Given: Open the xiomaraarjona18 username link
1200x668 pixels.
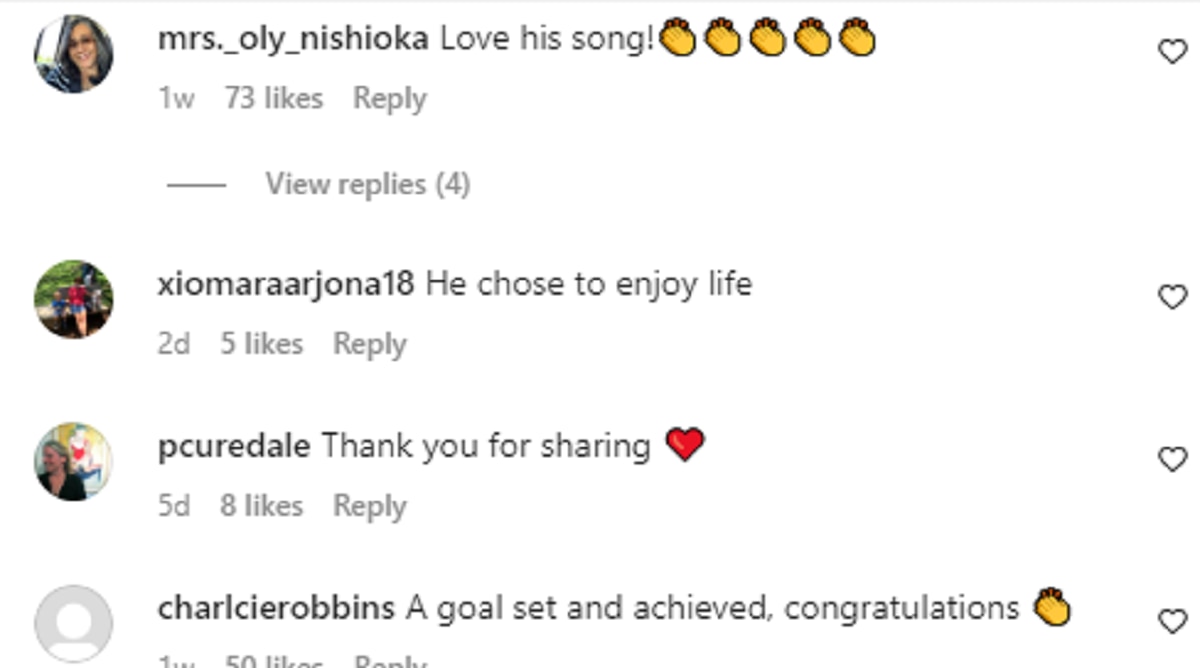Looking at the screenshot, I should coord(285,284).
